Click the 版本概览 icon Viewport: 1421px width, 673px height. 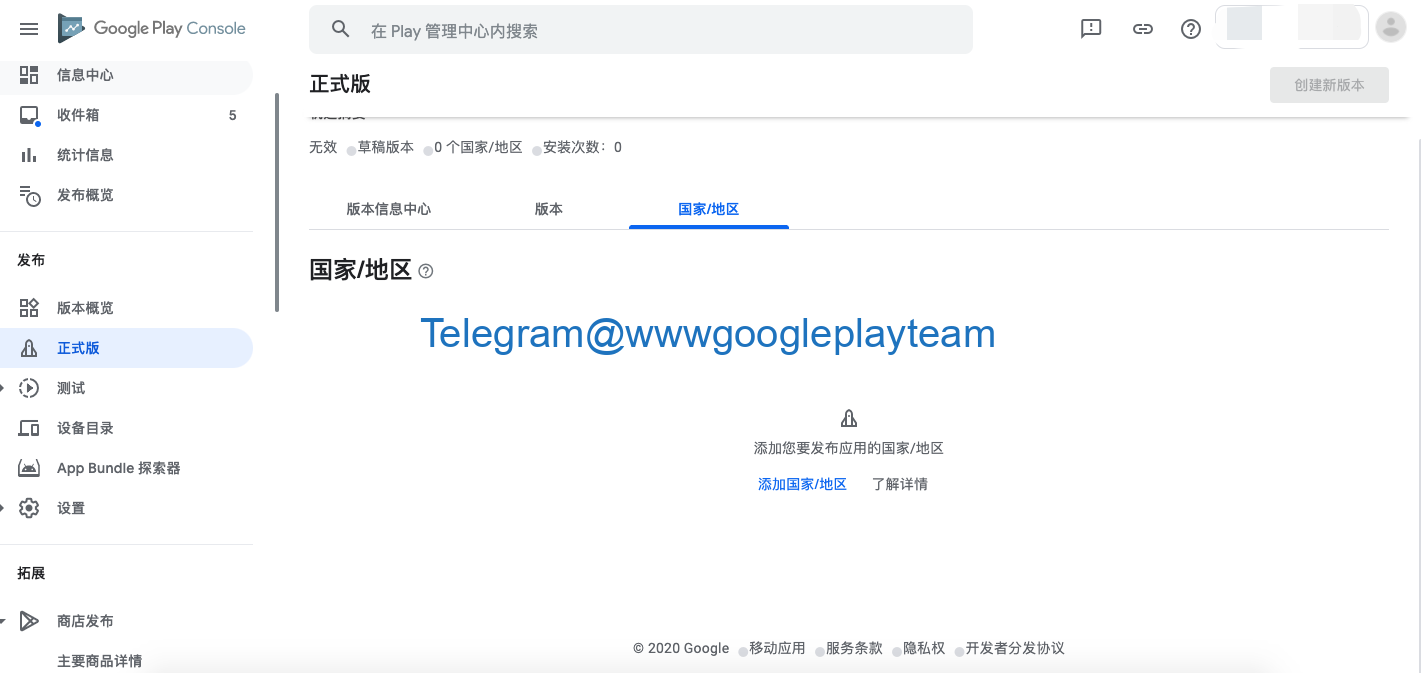click(29, 308)
